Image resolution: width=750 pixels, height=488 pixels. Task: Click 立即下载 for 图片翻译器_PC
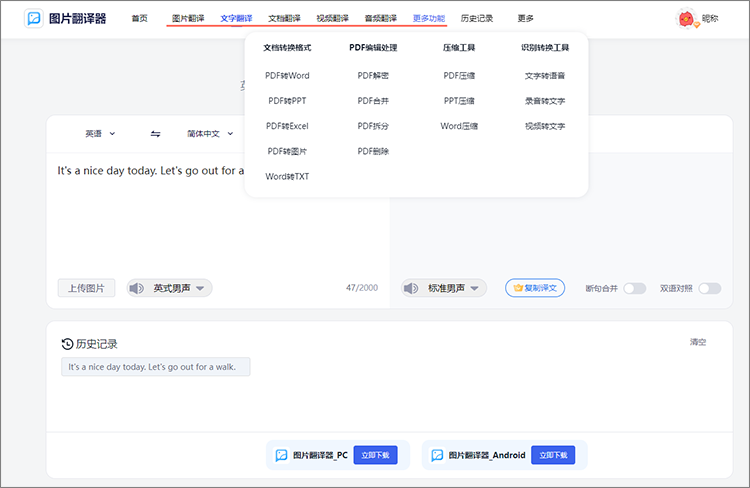(x=375, y=455)
